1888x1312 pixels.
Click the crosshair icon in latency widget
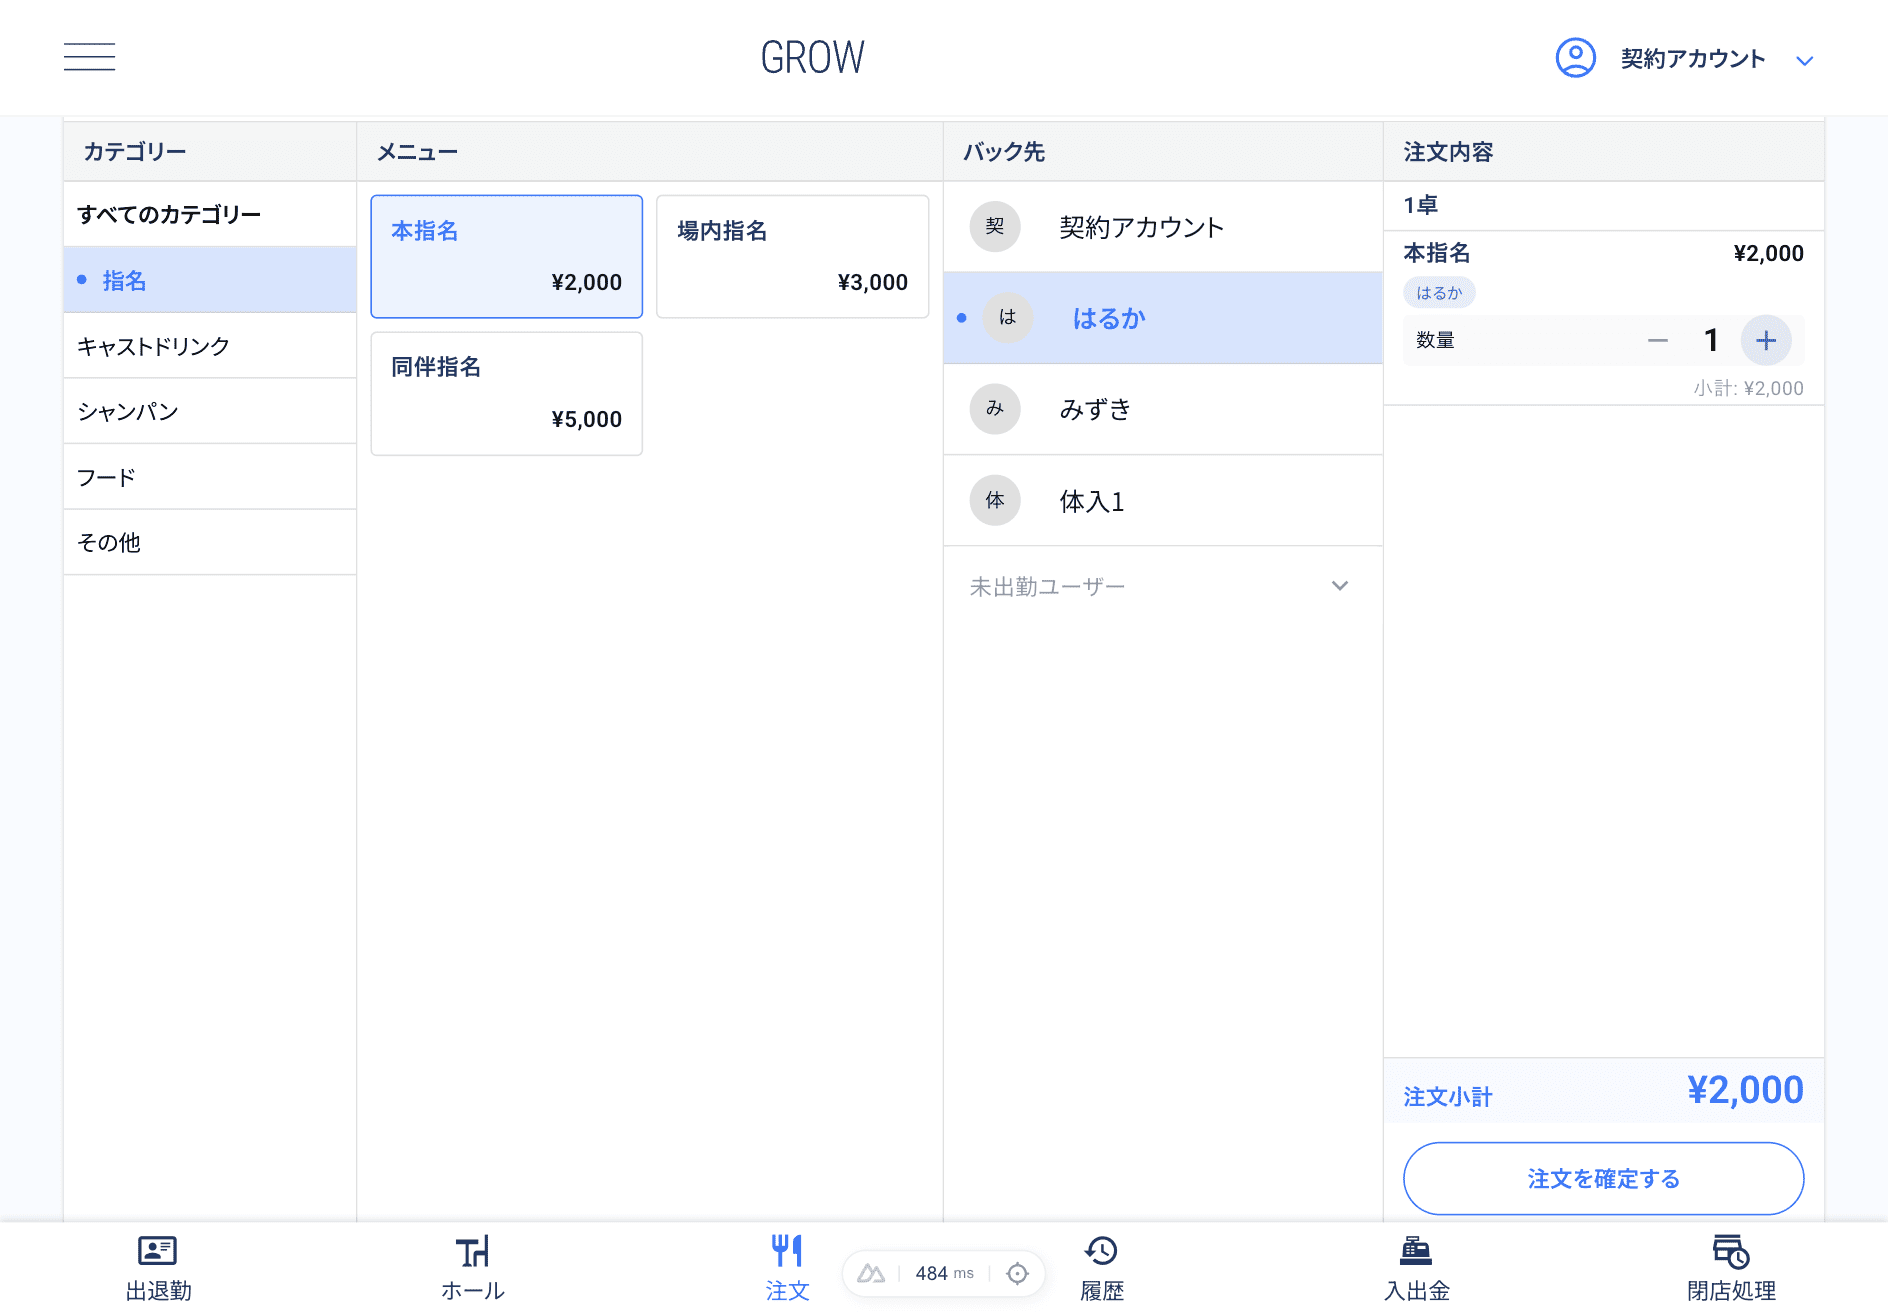coord(1017,1273)
